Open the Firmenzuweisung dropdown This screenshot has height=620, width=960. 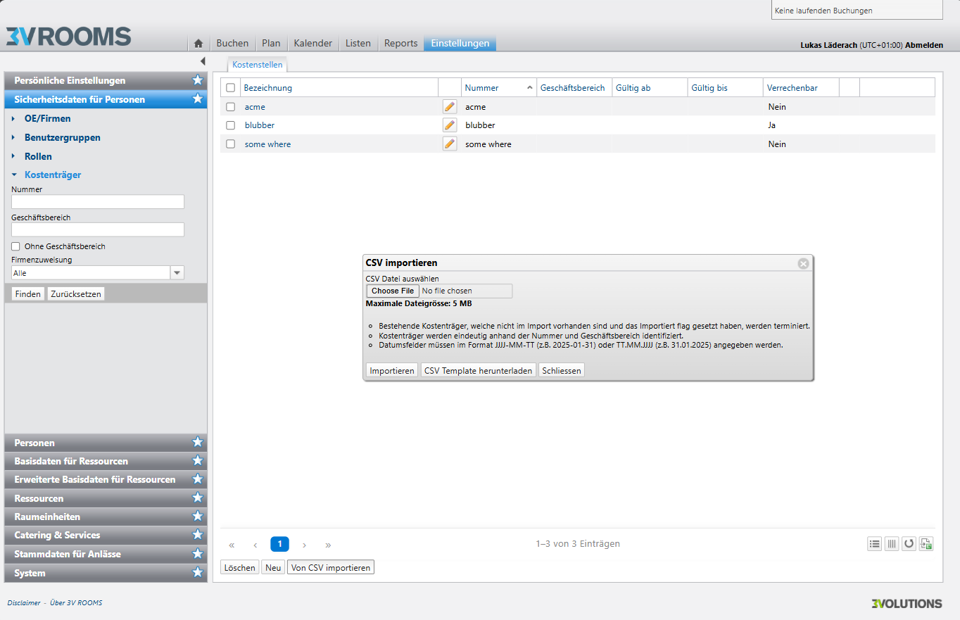point(177,273)
